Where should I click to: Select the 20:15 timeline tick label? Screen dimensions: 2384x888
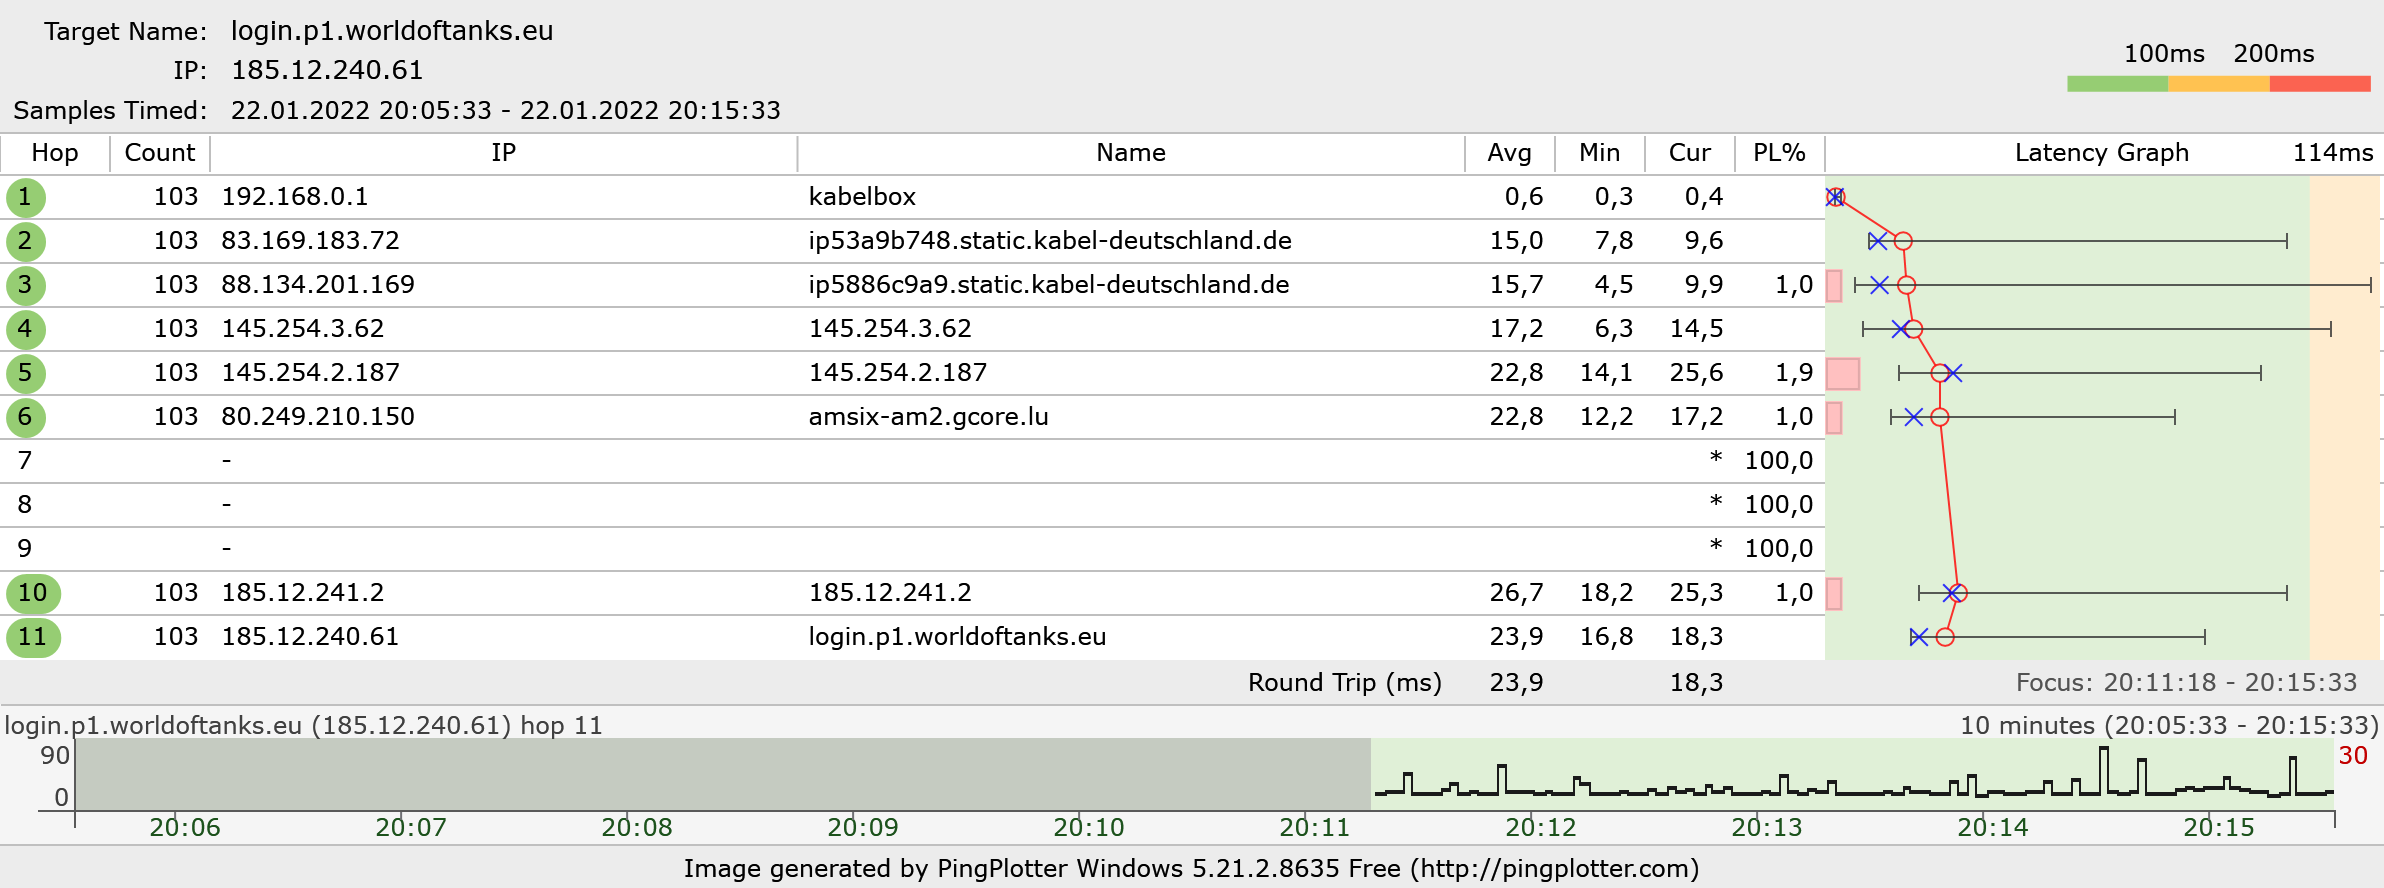pyautogui.click(x=2219, y=827)
